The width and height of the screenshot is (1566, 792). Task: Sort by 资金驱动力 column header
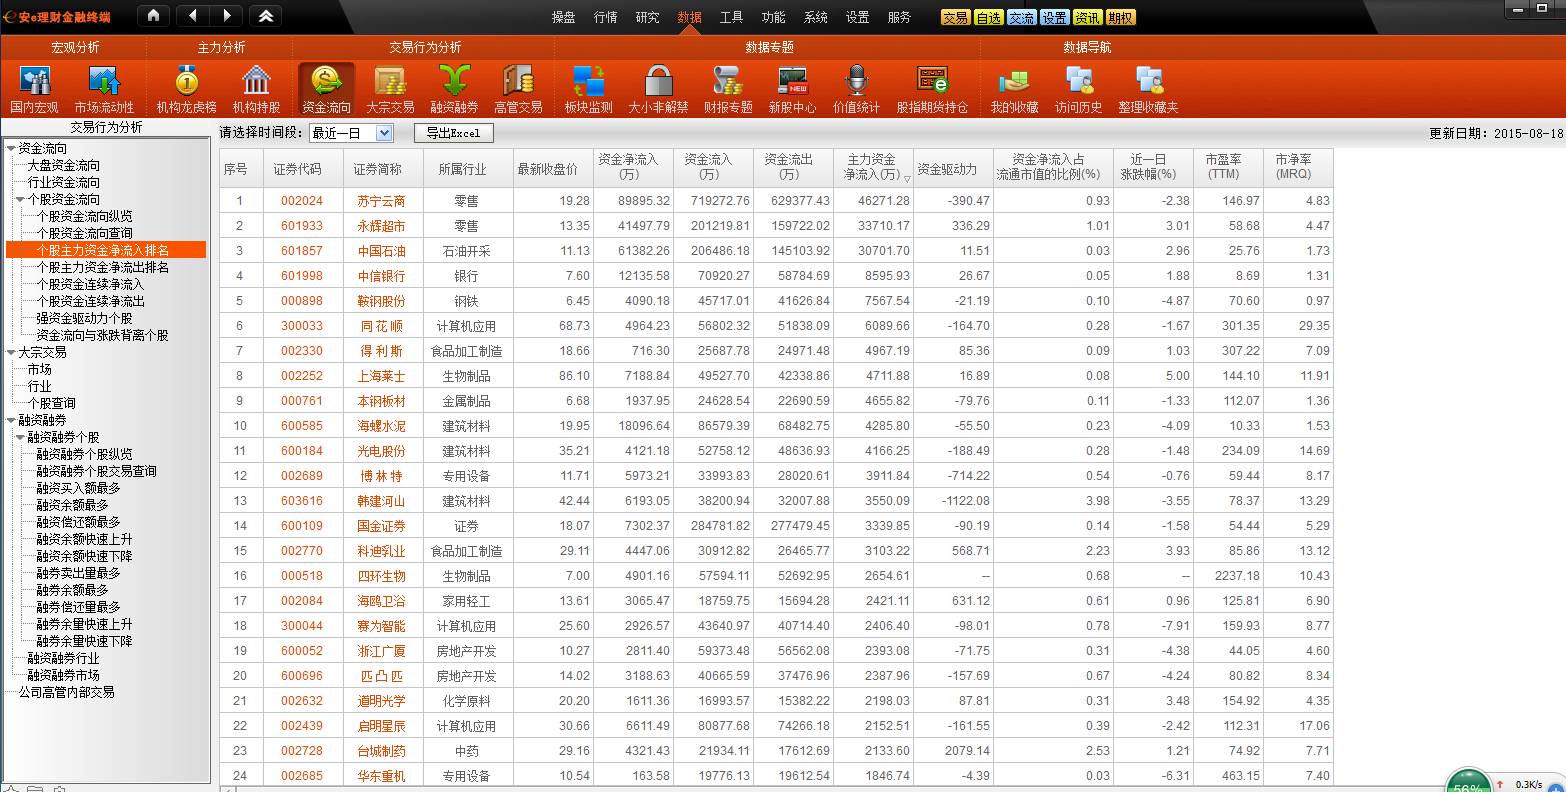(x=953, y=167)
